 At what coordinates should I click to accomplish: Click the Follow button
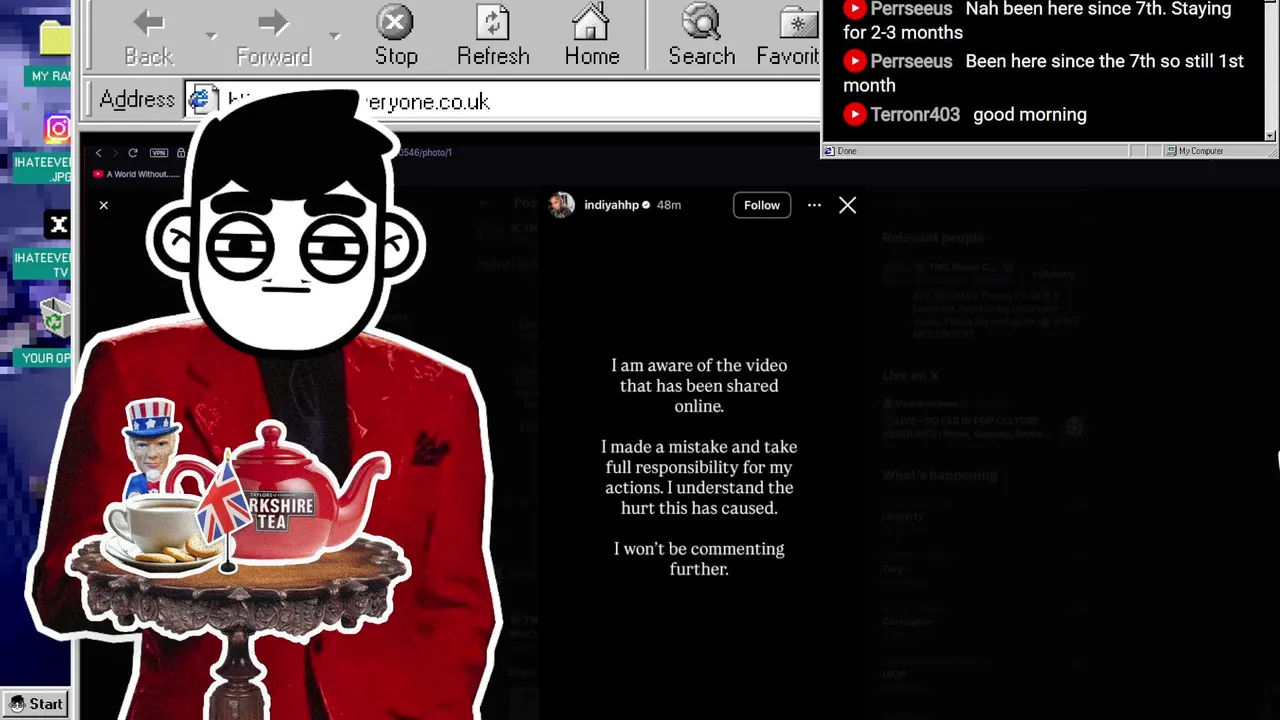tap(762, 205)
